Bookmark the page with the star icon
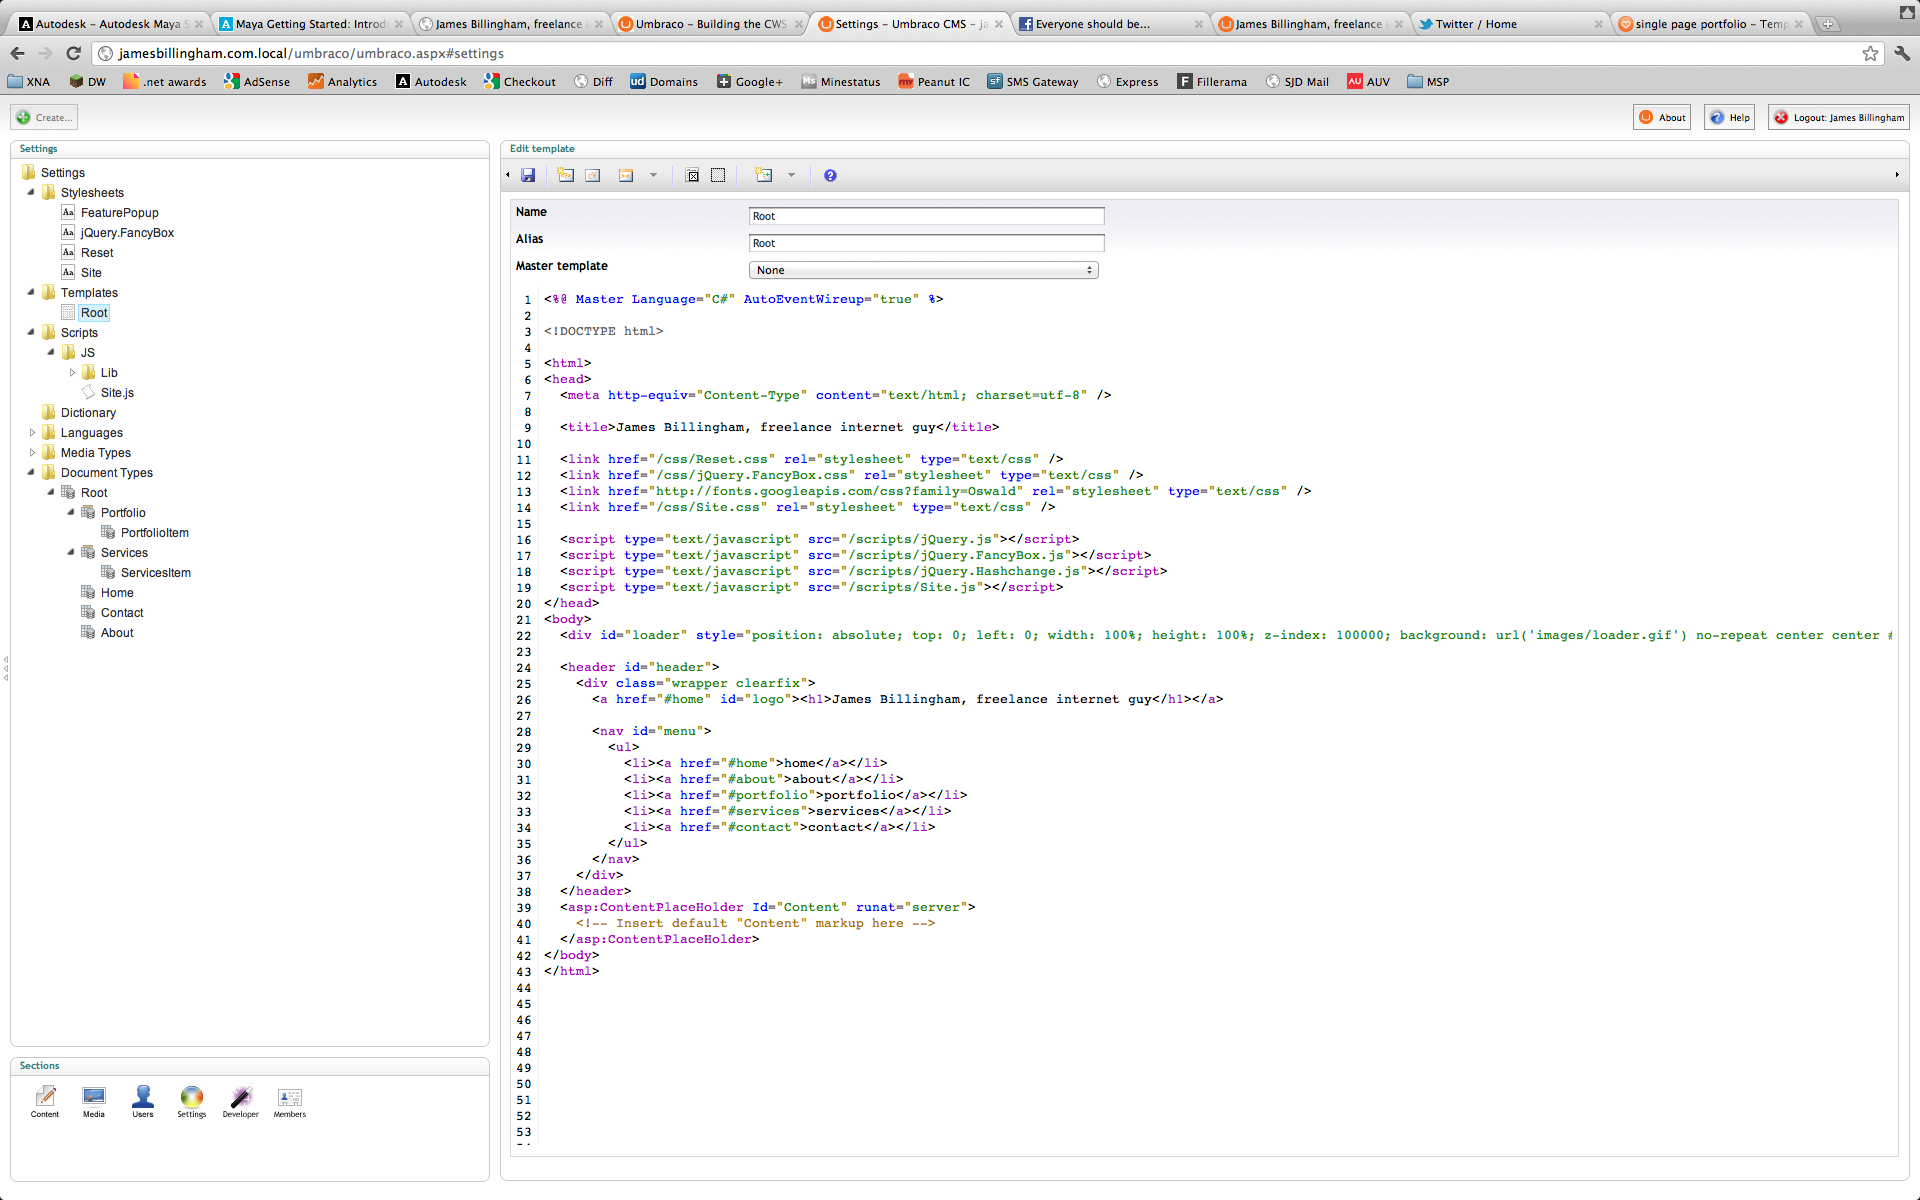Screen dimensions: 1920x1200 1870,53
